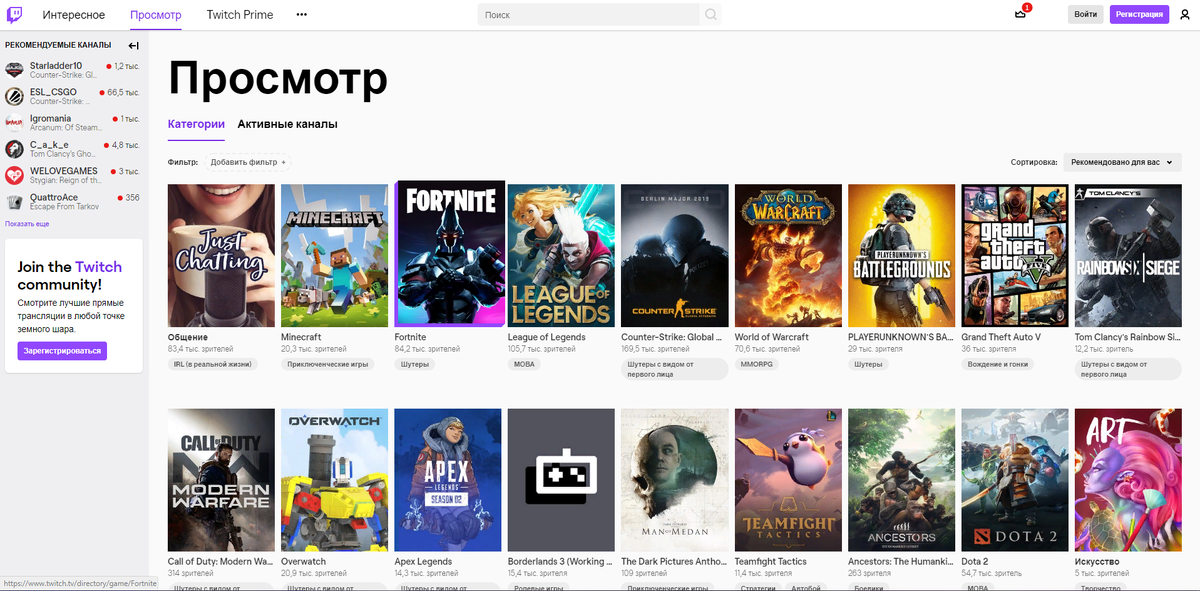
Task: Click the World of Warcraft title link
Action: pyautogui.click(x=772, y=337)
